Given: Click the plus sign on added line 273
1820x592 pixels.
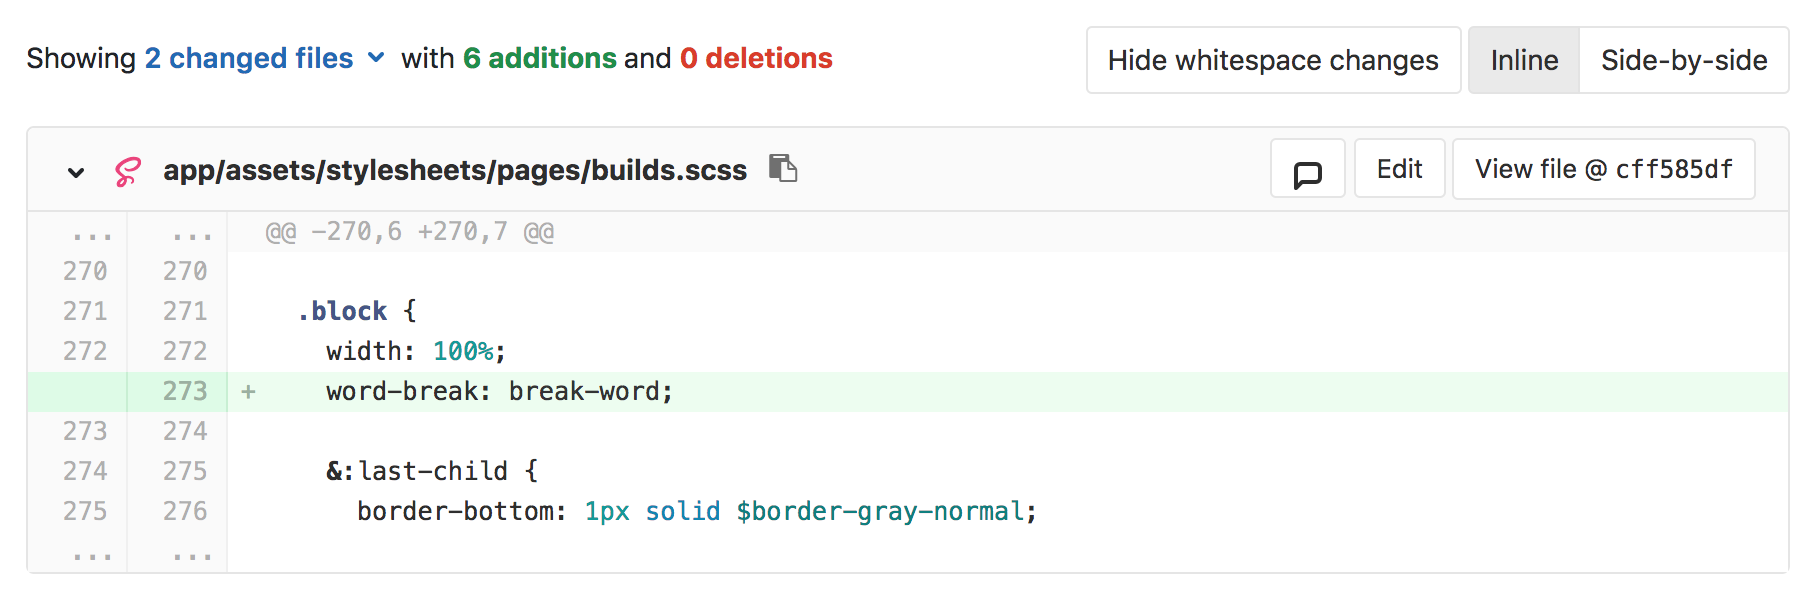Looking at the screenshot, I should click(x=248, y=391).
